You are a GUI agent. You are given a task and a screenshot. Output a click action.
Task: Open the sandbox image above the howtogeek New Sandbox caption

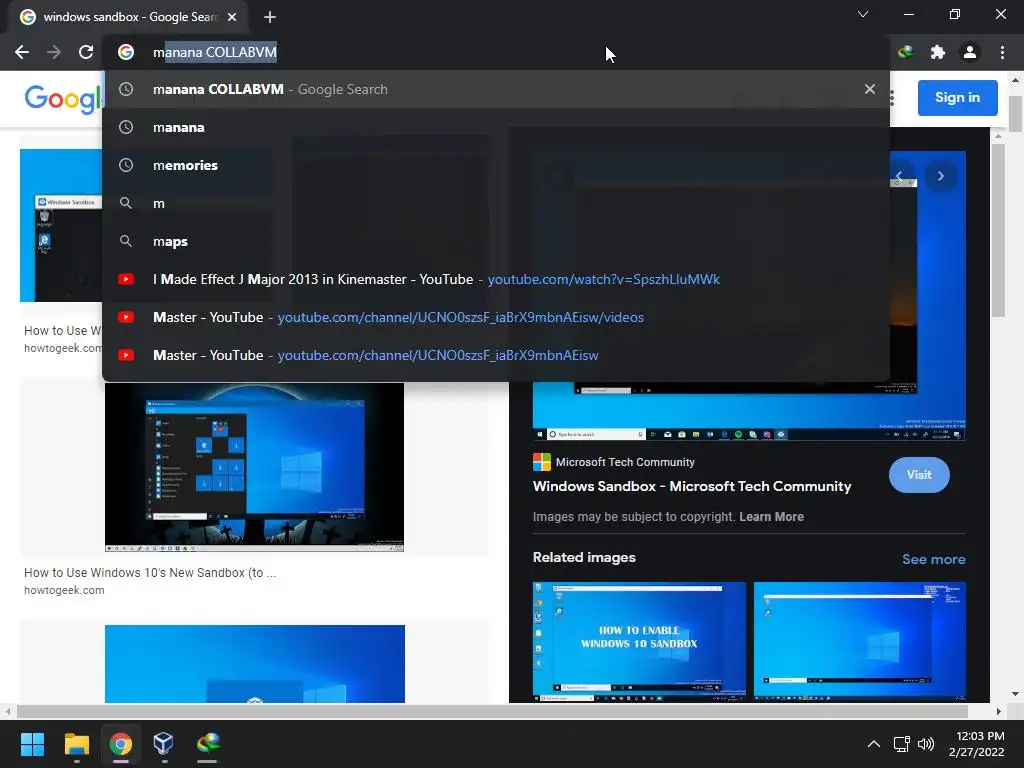[254, 467]
